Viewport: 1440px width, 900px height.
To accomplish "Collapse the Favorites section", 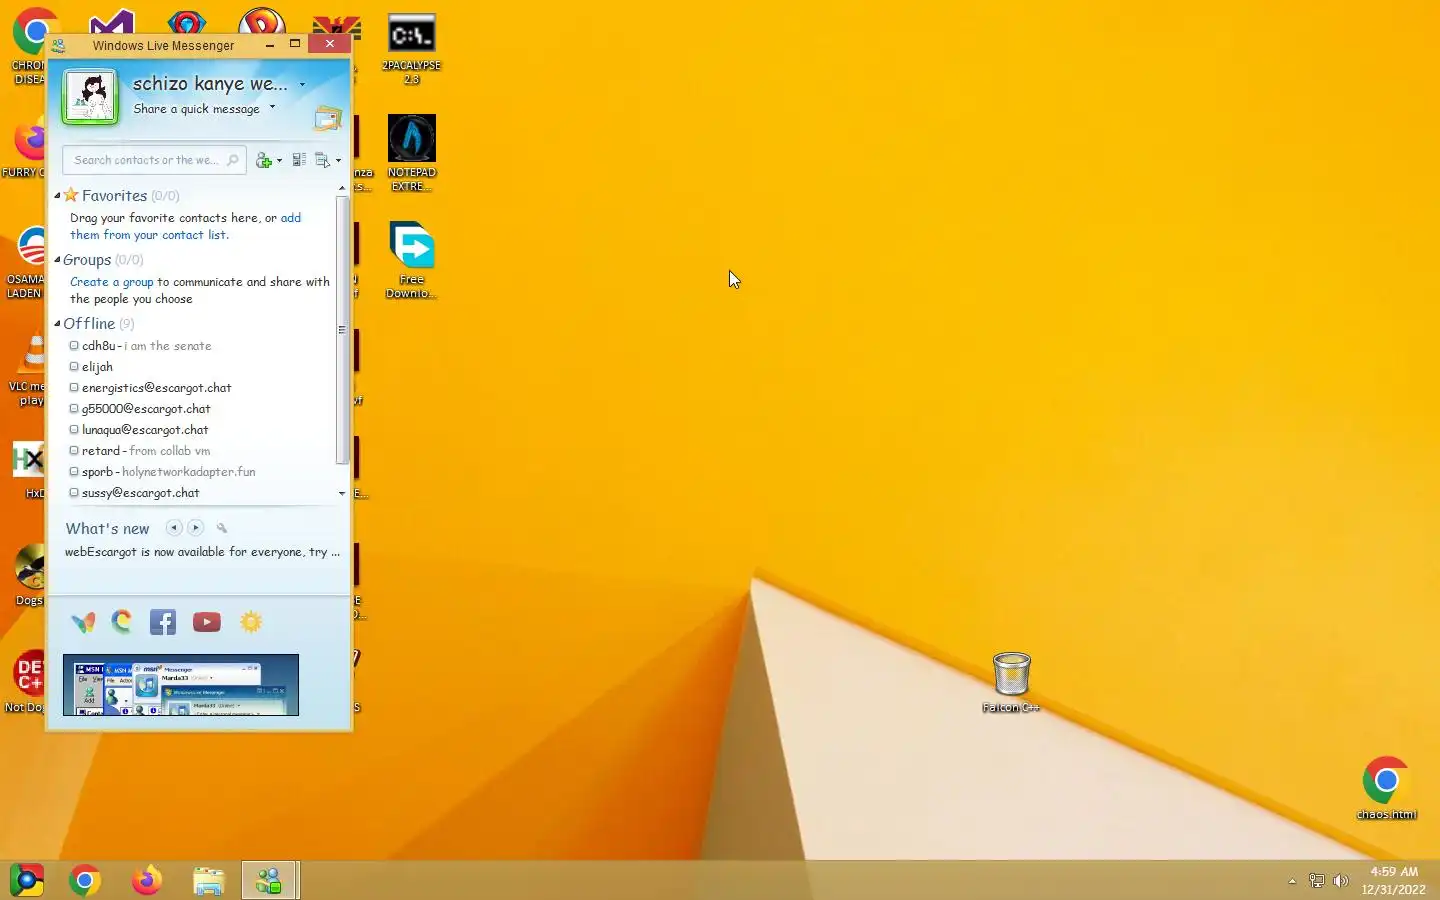I will 57,195.
